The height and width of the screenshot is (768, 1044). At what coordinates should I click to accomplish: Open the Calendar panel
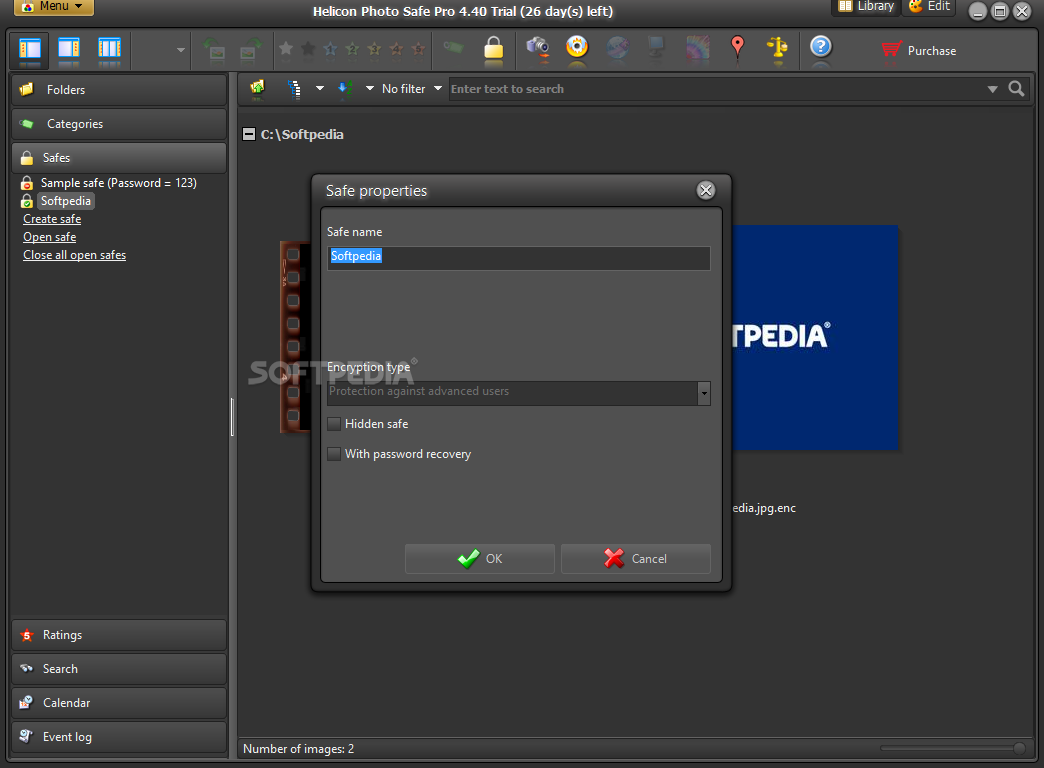tap(119, 703)
